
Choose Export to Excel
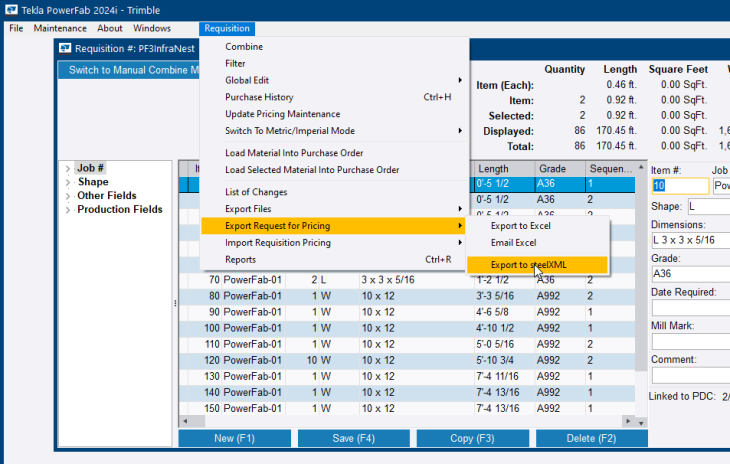point(537,226)
